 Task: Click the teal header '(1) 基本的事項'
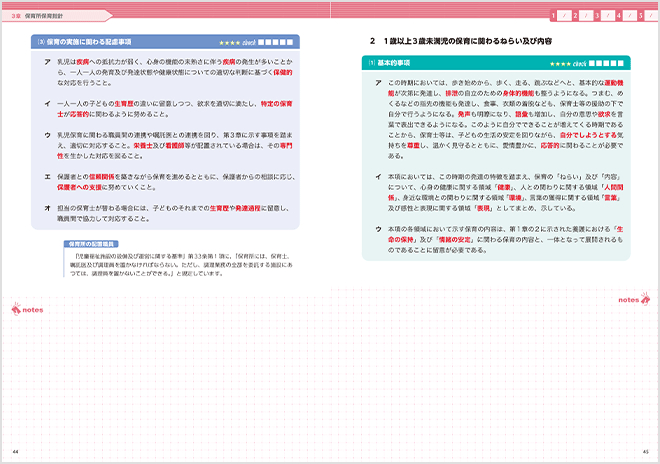(496, 63)
